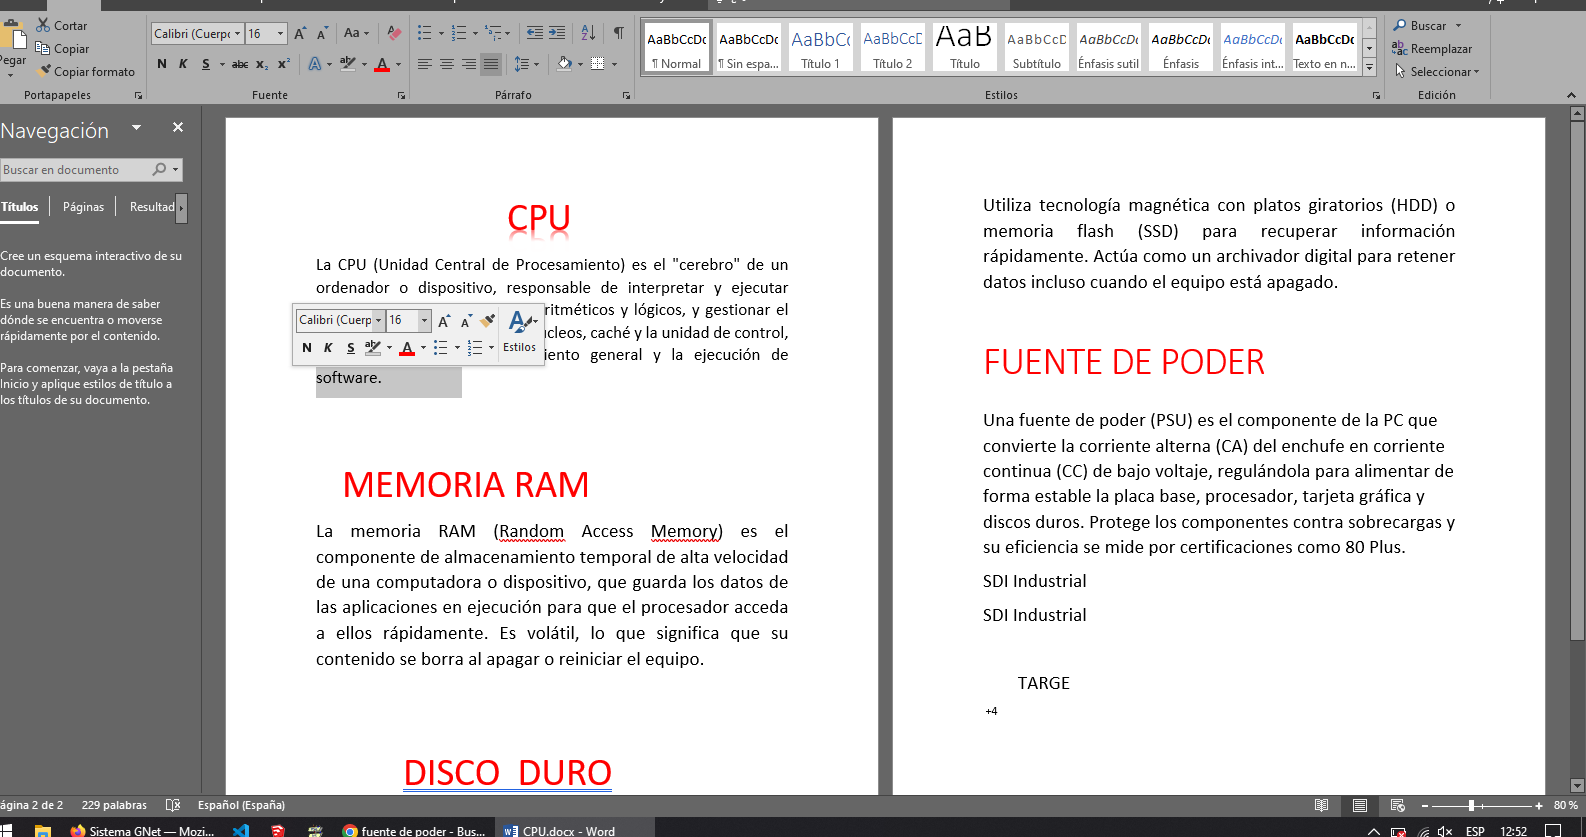The width and height of the screenshot is (1586, 837).
Task: Open the font size dropdown in the mini toolbar
Action: 424,320
